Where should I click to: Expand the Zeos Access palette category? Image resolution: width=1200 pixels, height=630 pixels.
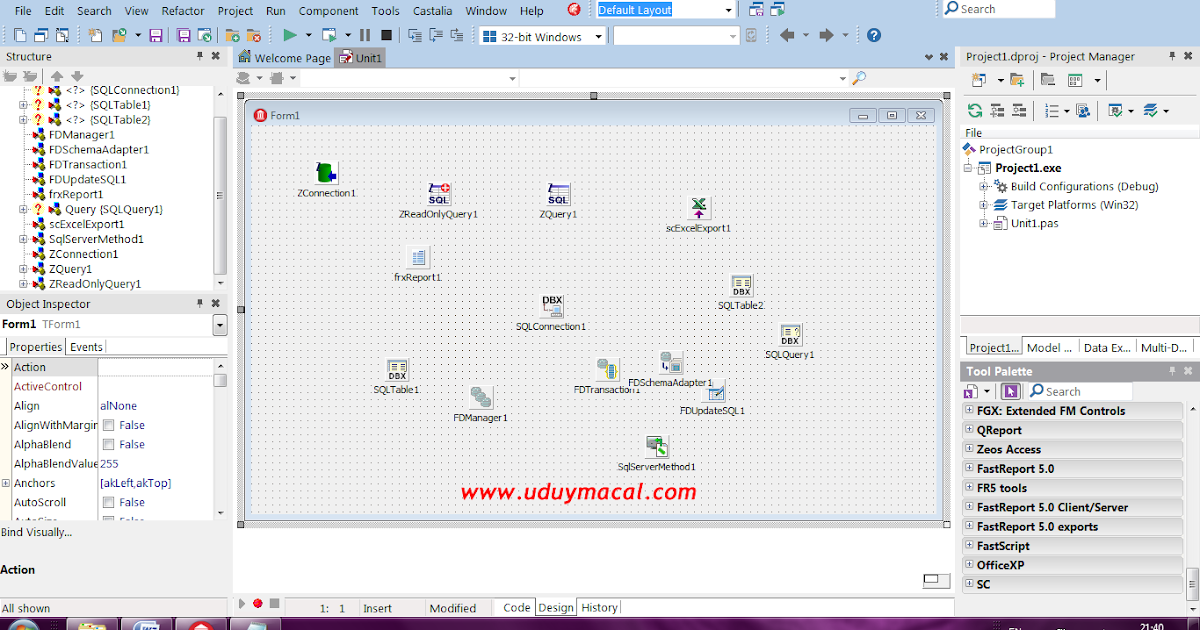pos(969,449)
